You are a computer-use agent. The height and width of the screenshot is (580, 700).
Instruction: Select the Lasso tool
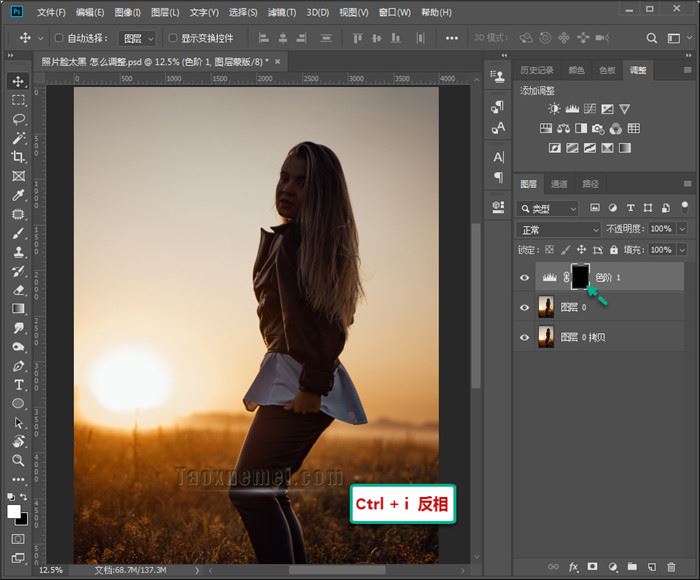[x=18, y=119]
